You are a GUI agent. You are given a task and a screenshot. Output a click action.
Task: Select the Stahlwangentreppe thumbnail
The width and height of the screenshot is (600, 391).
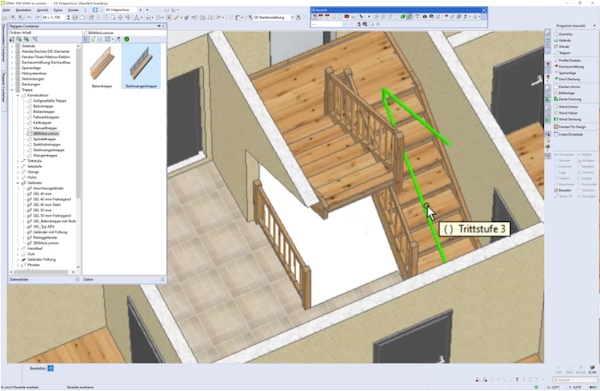coord(141,66)
